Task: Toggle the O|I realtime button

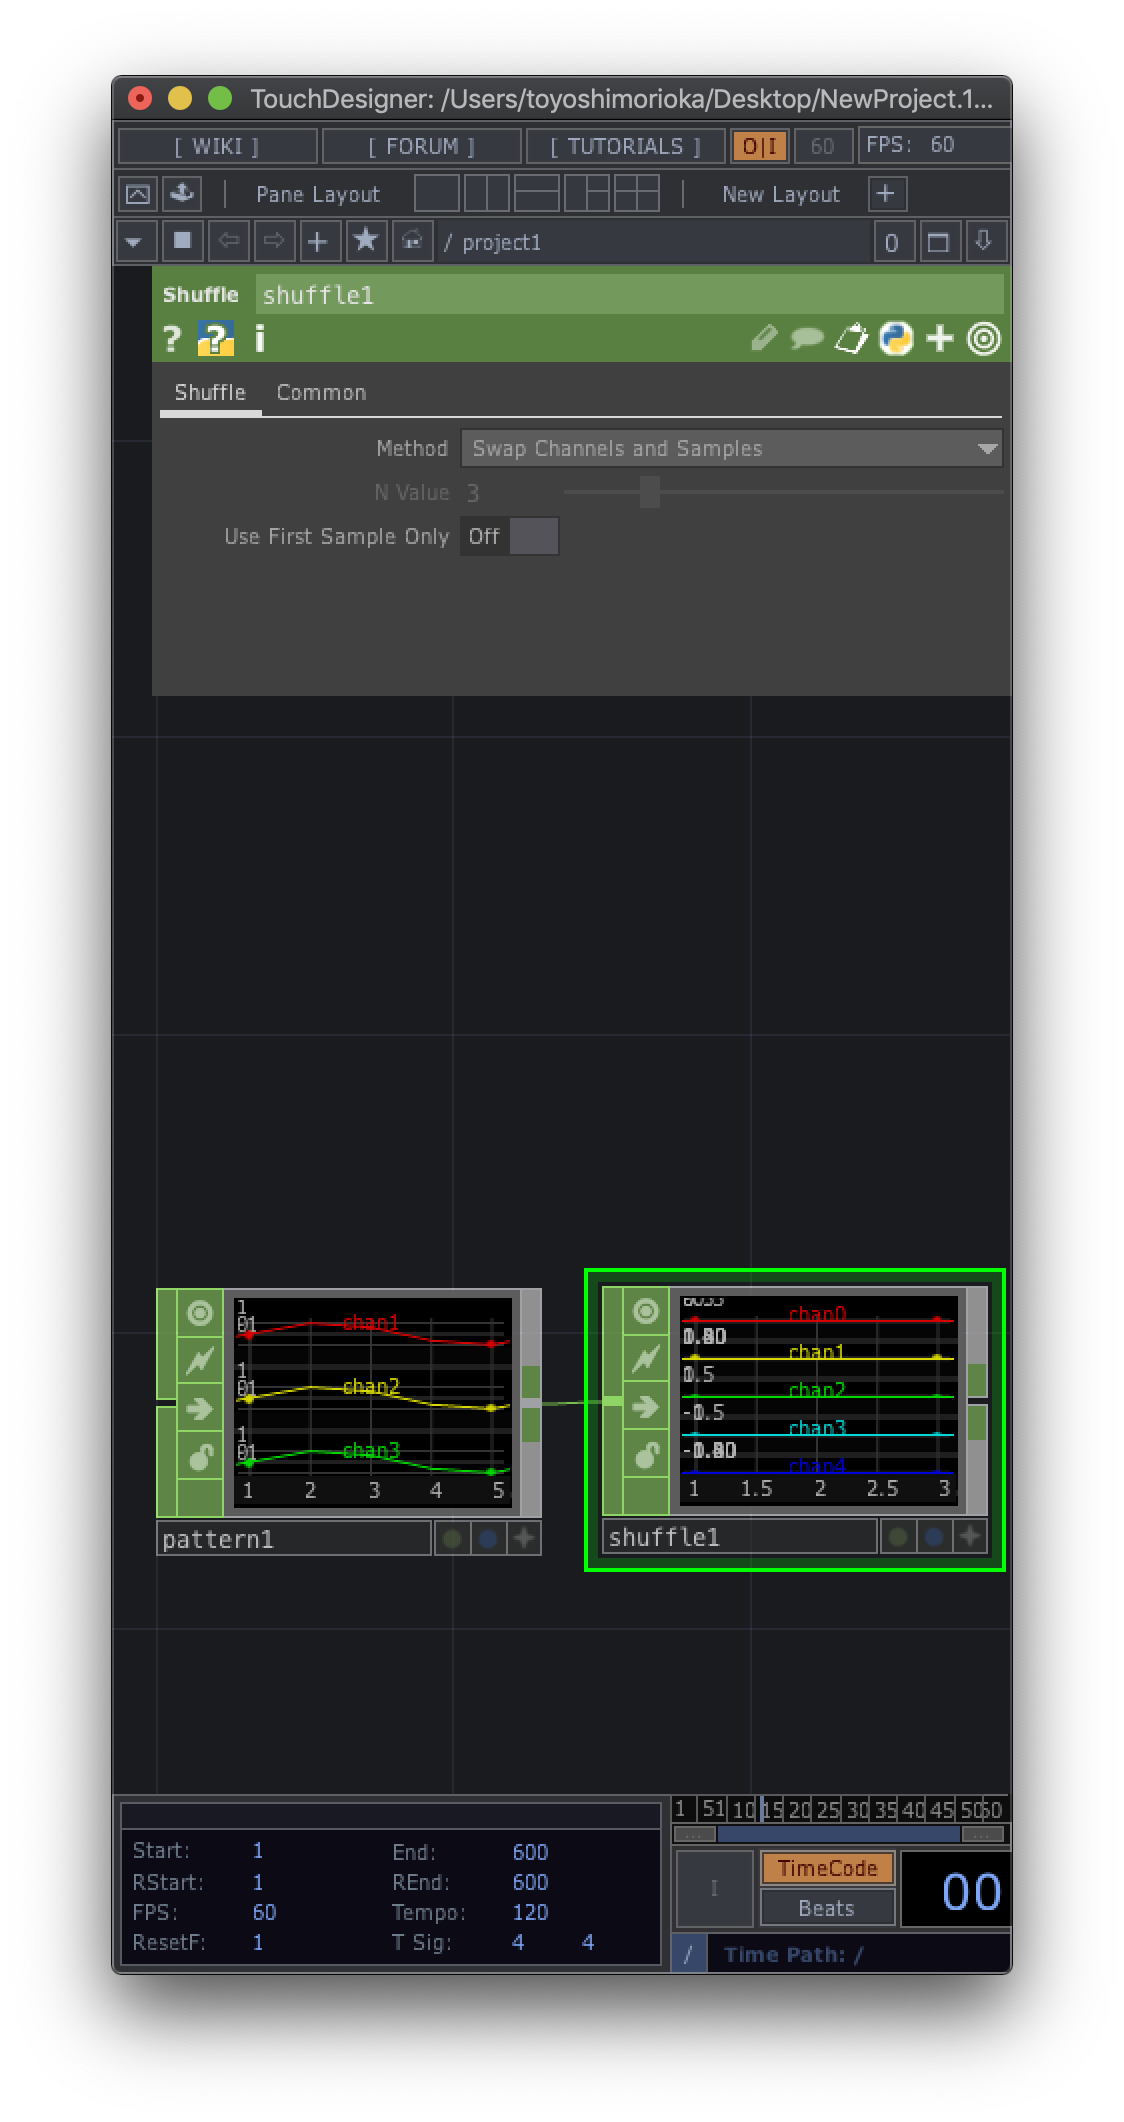Action: (x=760, y=146)
